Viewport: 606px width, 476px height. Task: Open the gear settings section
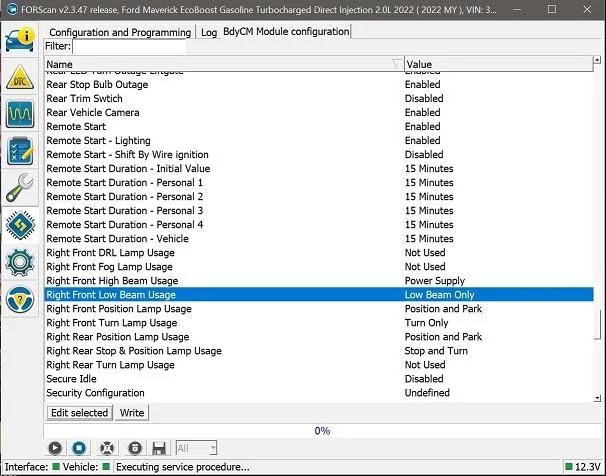coord(20,262)
